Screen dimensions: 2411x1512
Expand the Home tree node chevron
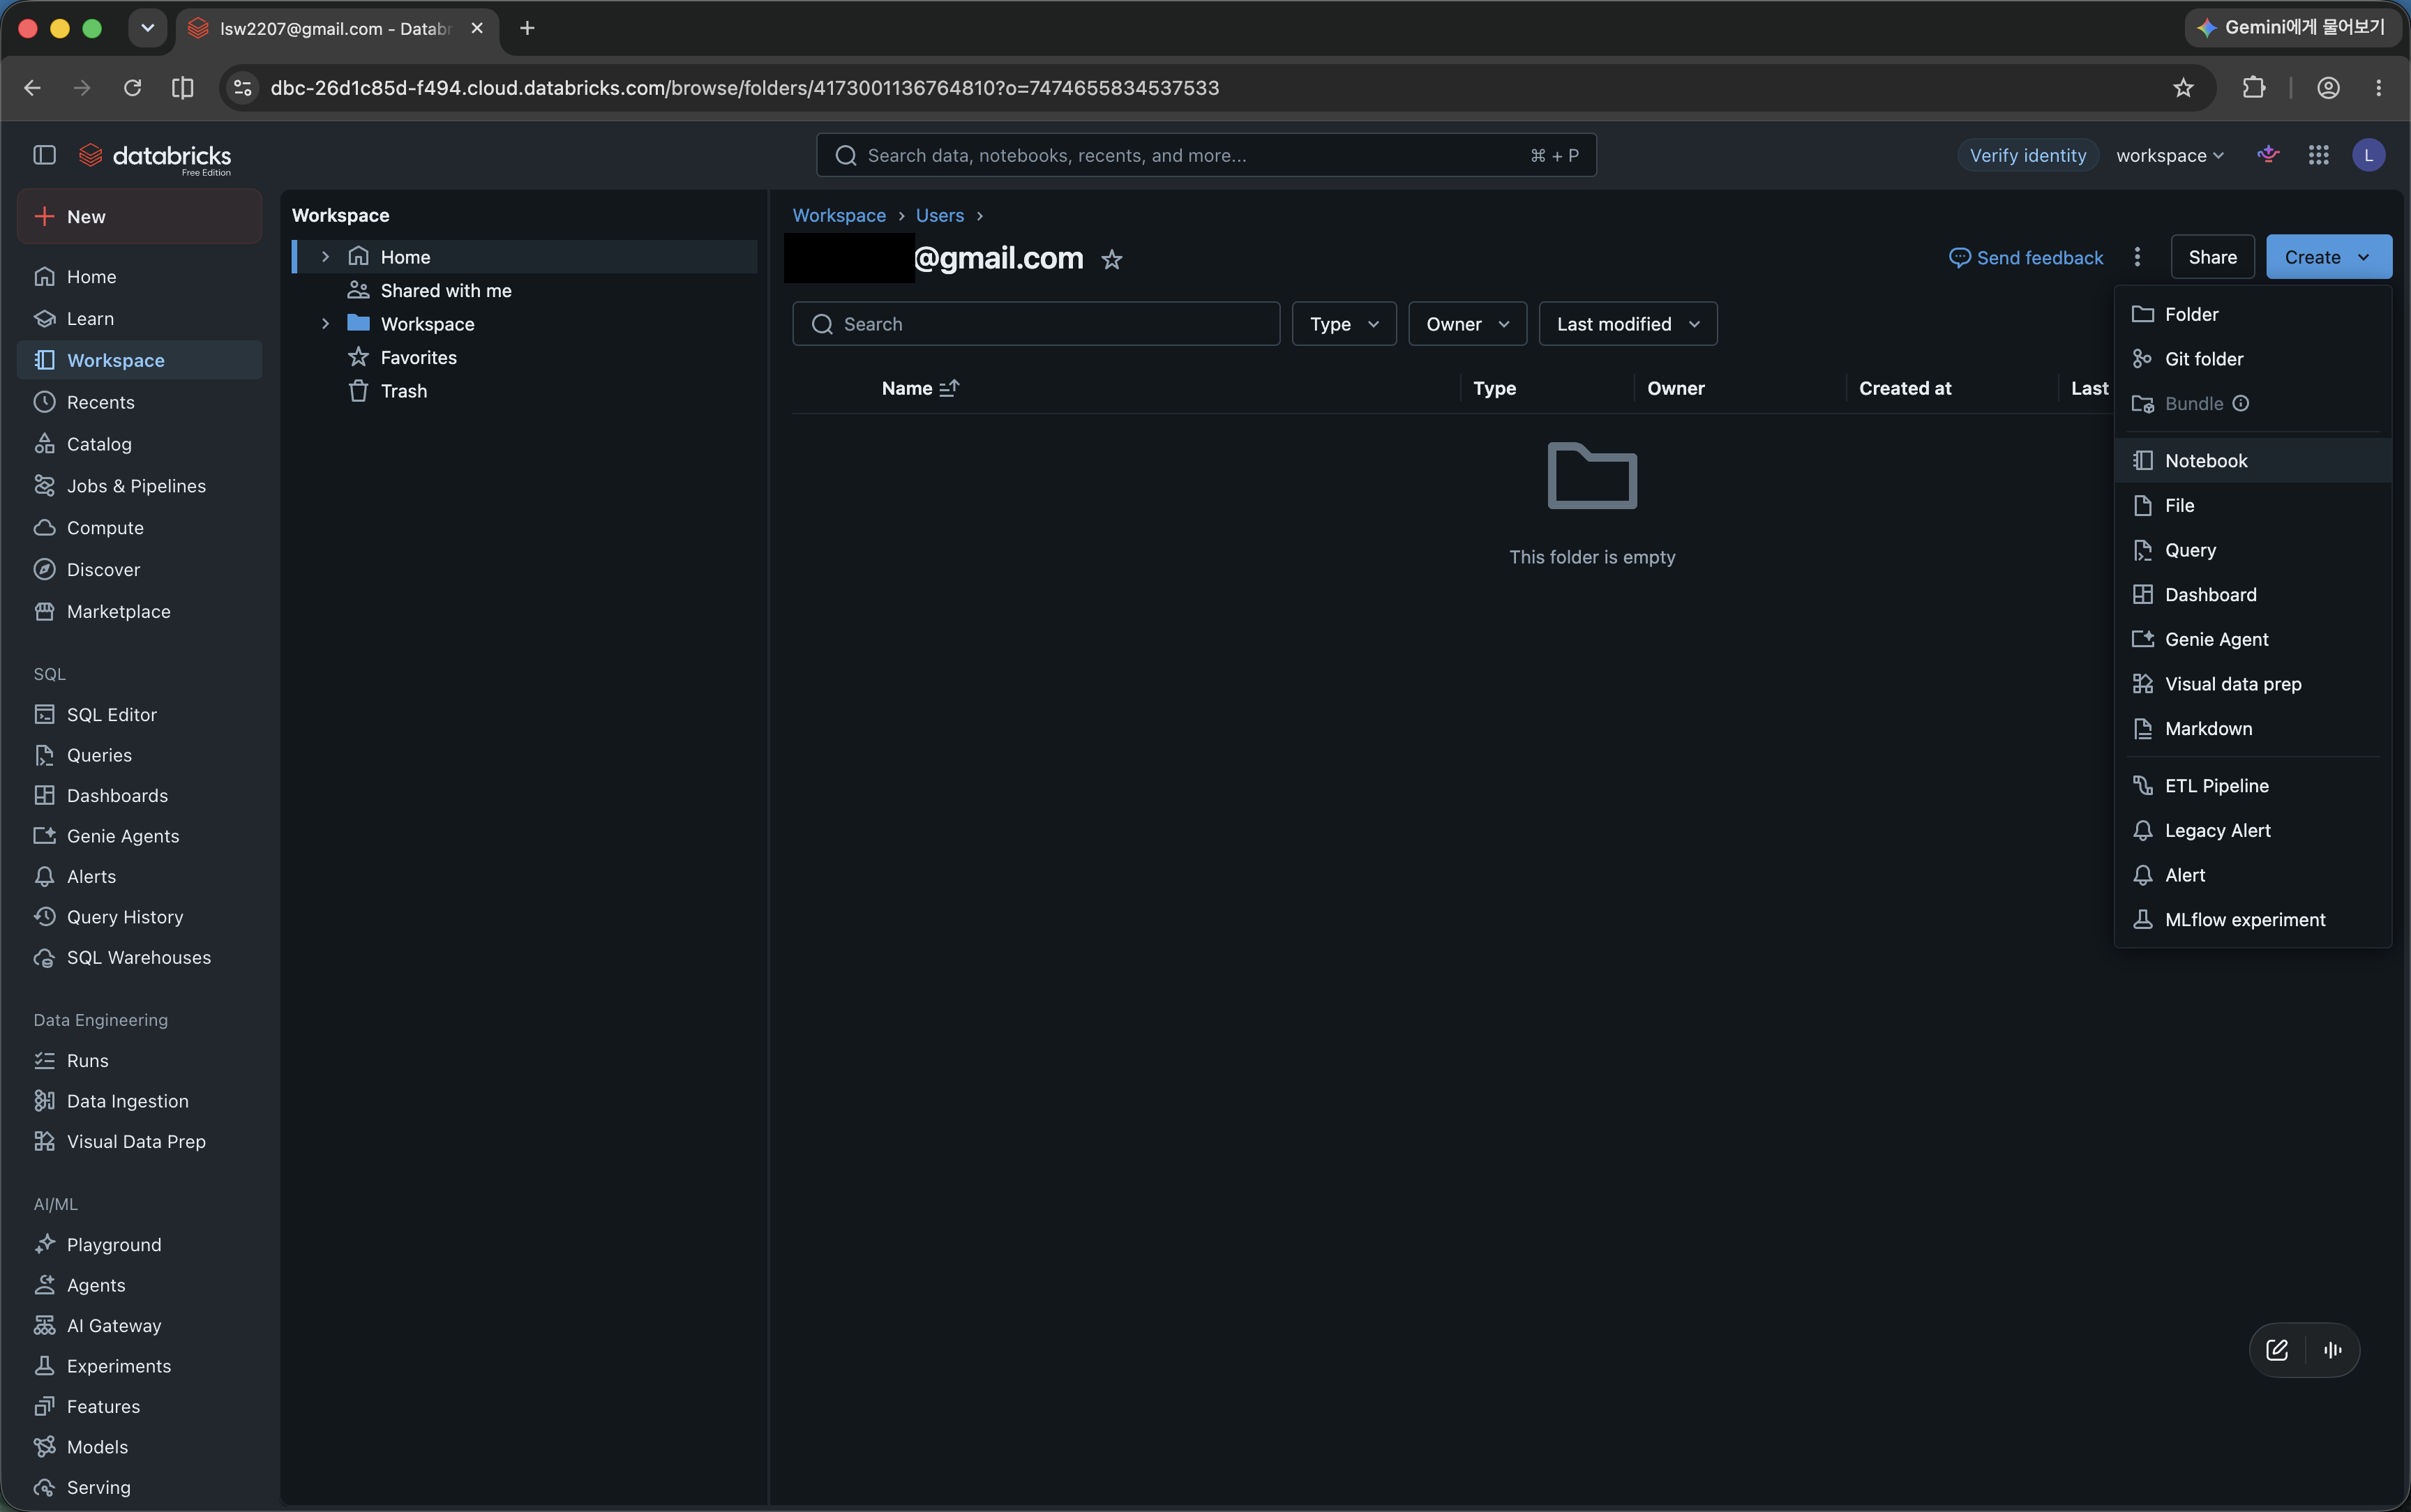325,257
